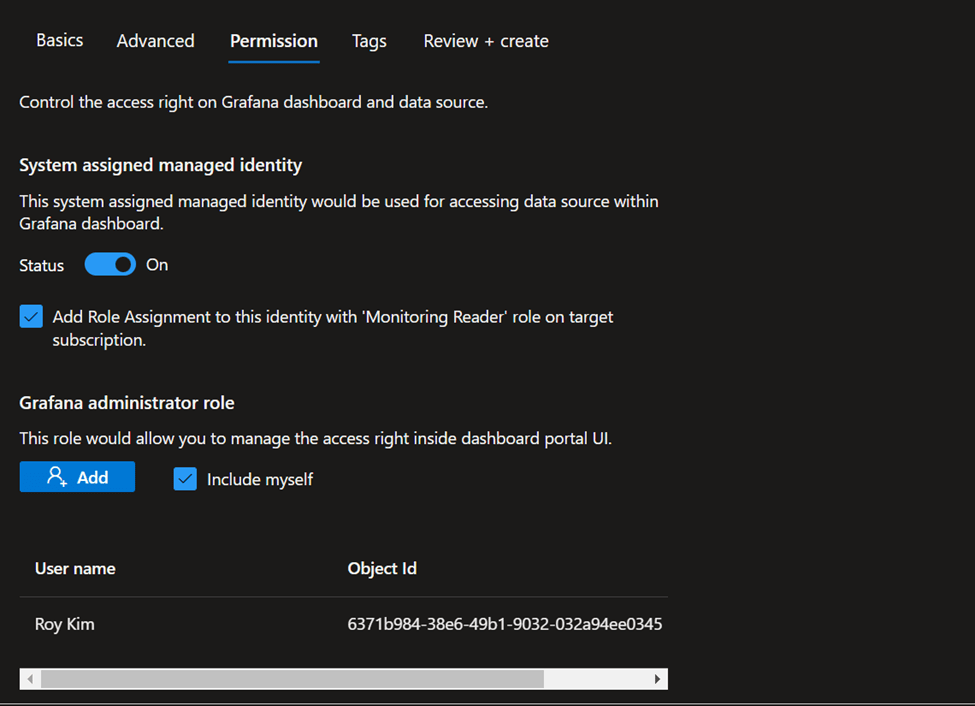This screenshot has width=975, height=706.
Task: Click the Include myself label text
Action: click(260, 480)
